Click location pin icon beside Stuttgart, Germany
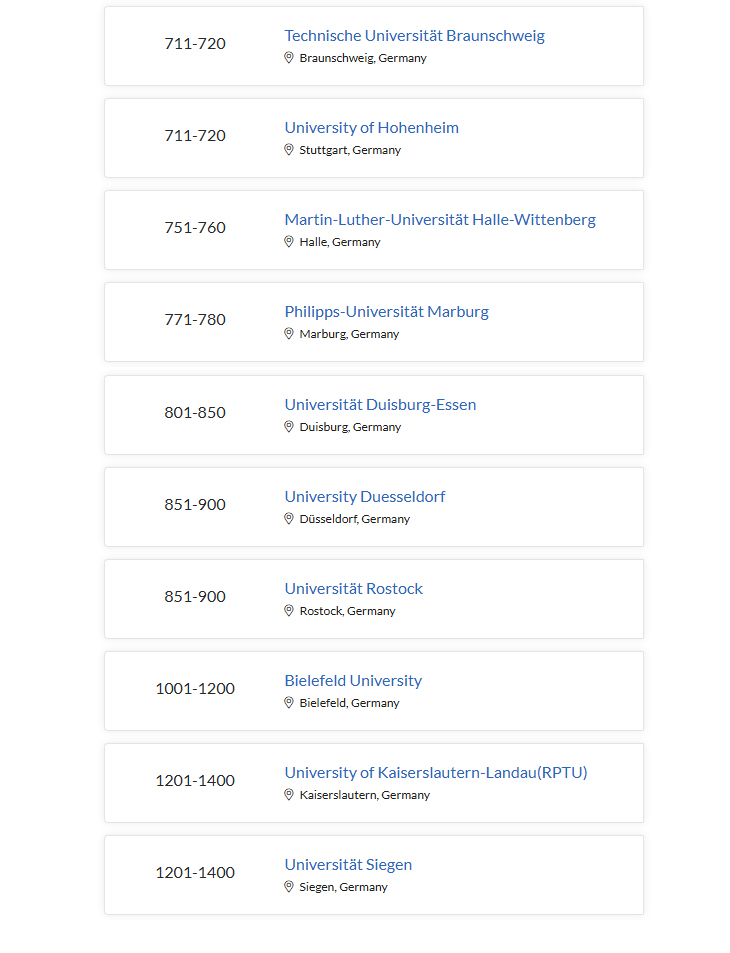Viewport: 730px width, 953px height. 289,150
